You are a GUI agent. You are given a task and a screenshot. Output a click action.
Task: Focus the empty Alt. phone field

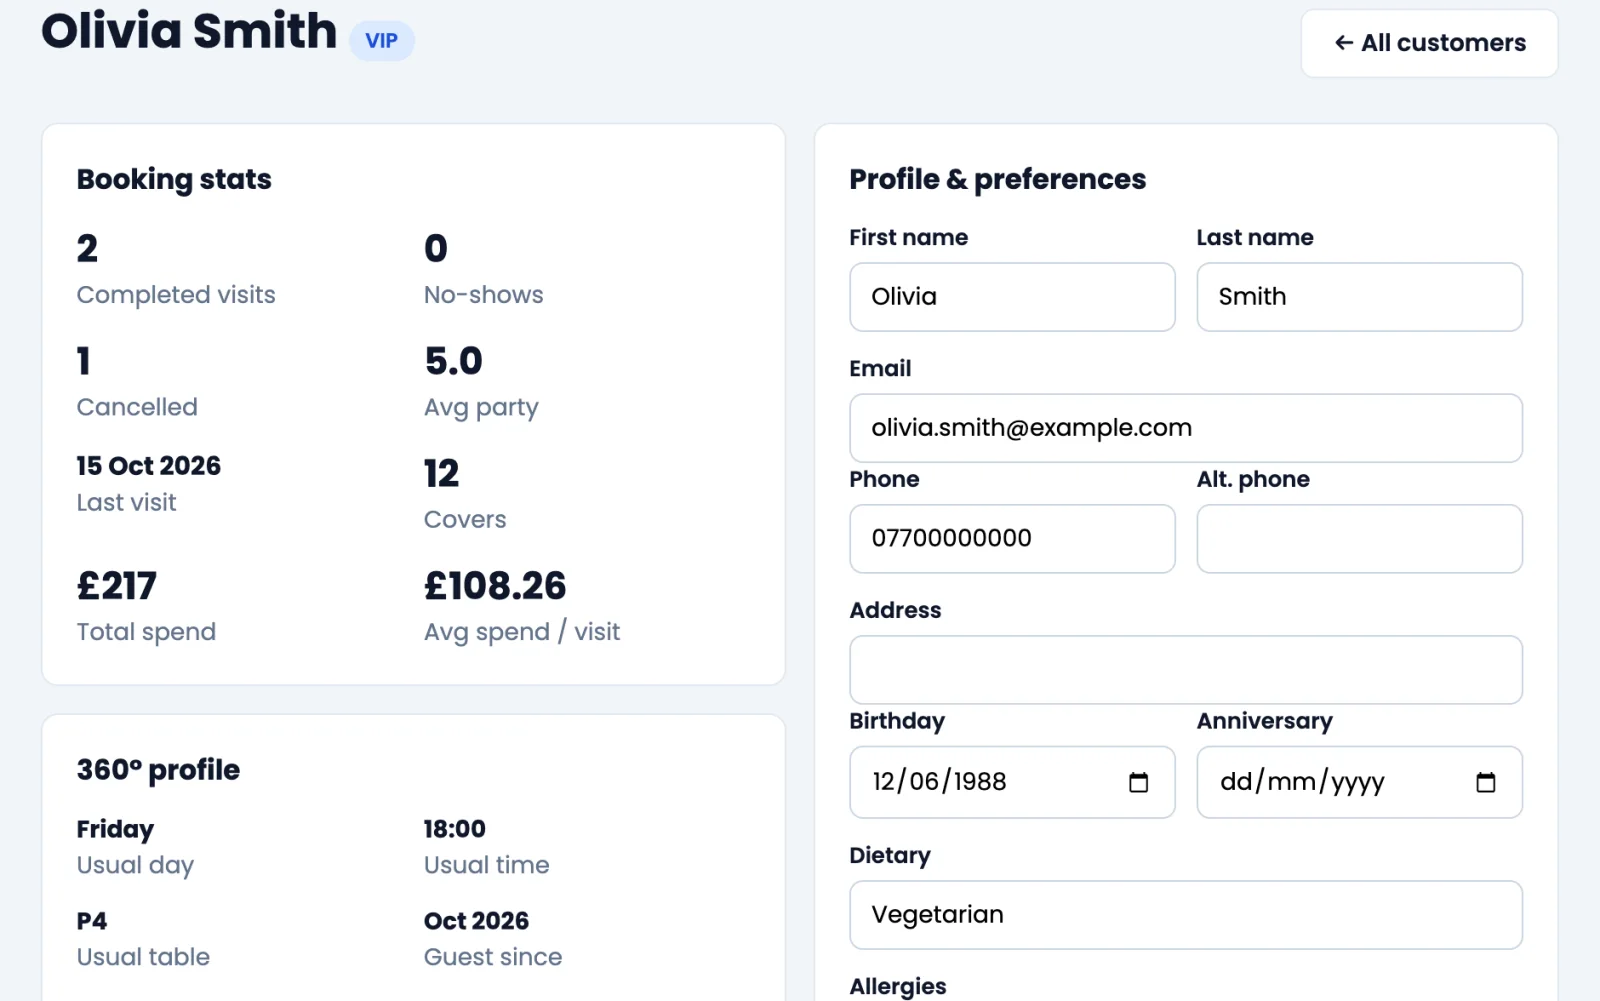coord(1359,539)
